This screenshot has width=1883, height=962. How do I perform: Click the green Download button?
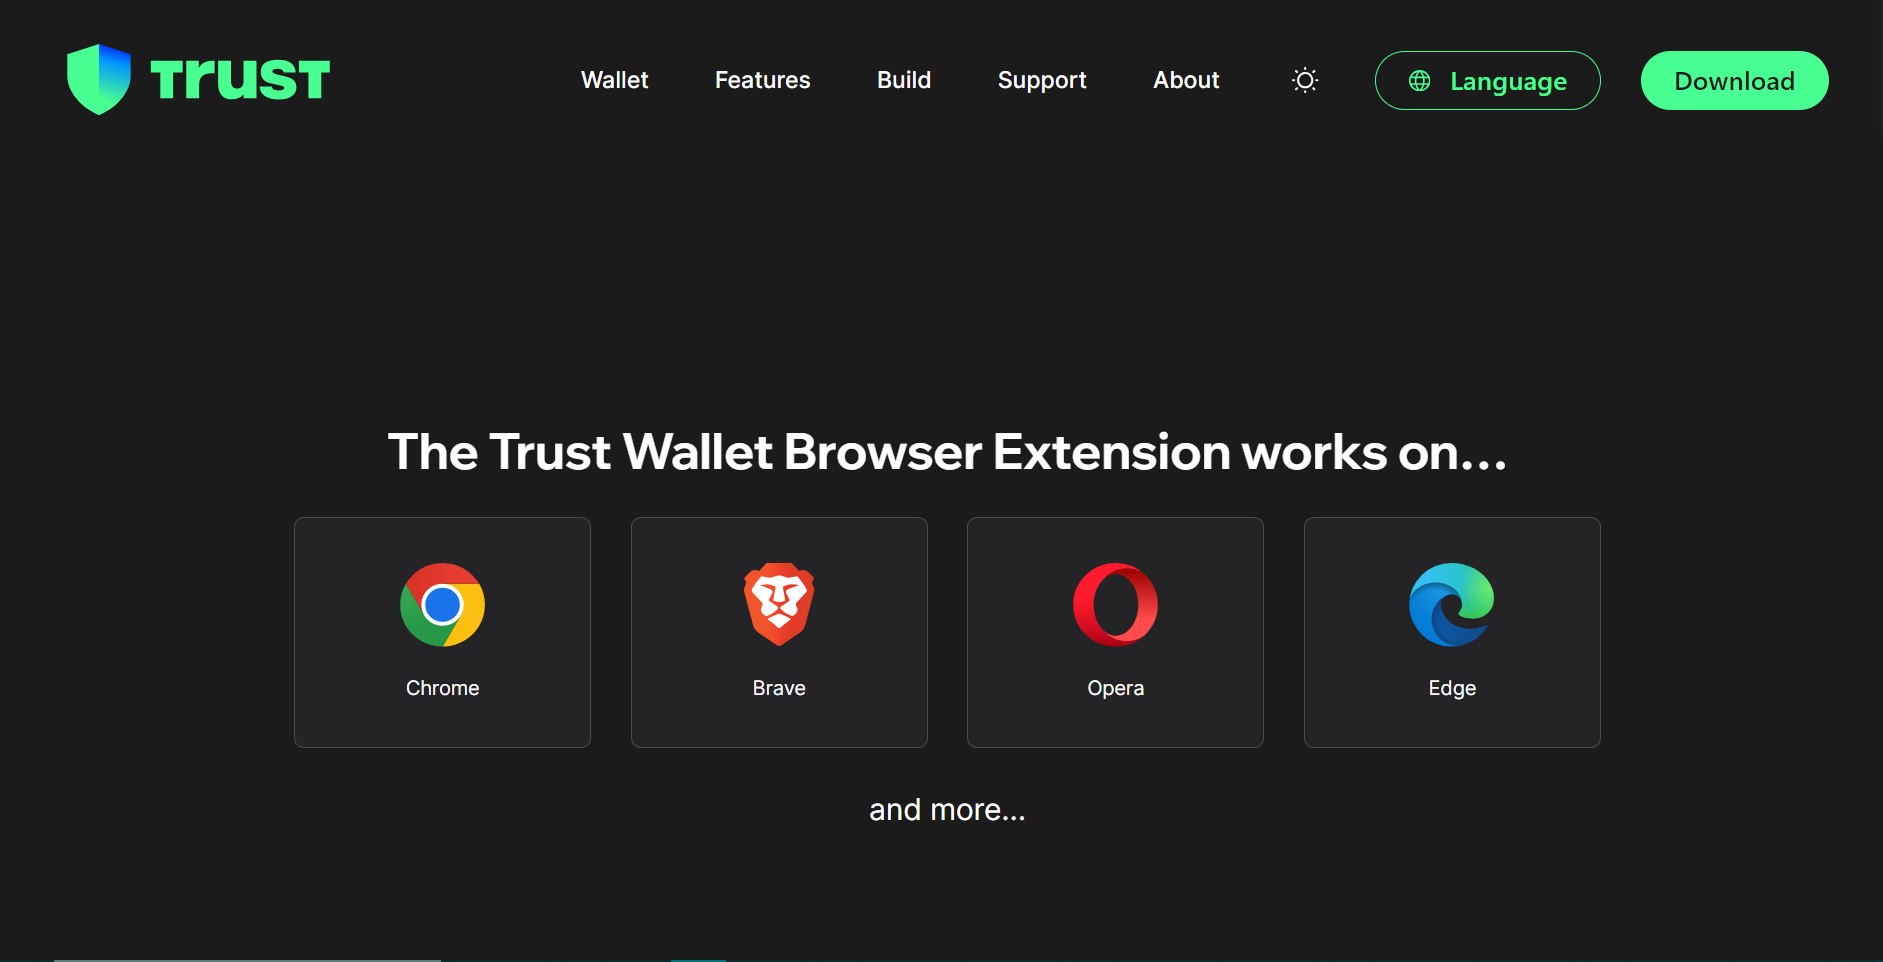click(1734, 81)
